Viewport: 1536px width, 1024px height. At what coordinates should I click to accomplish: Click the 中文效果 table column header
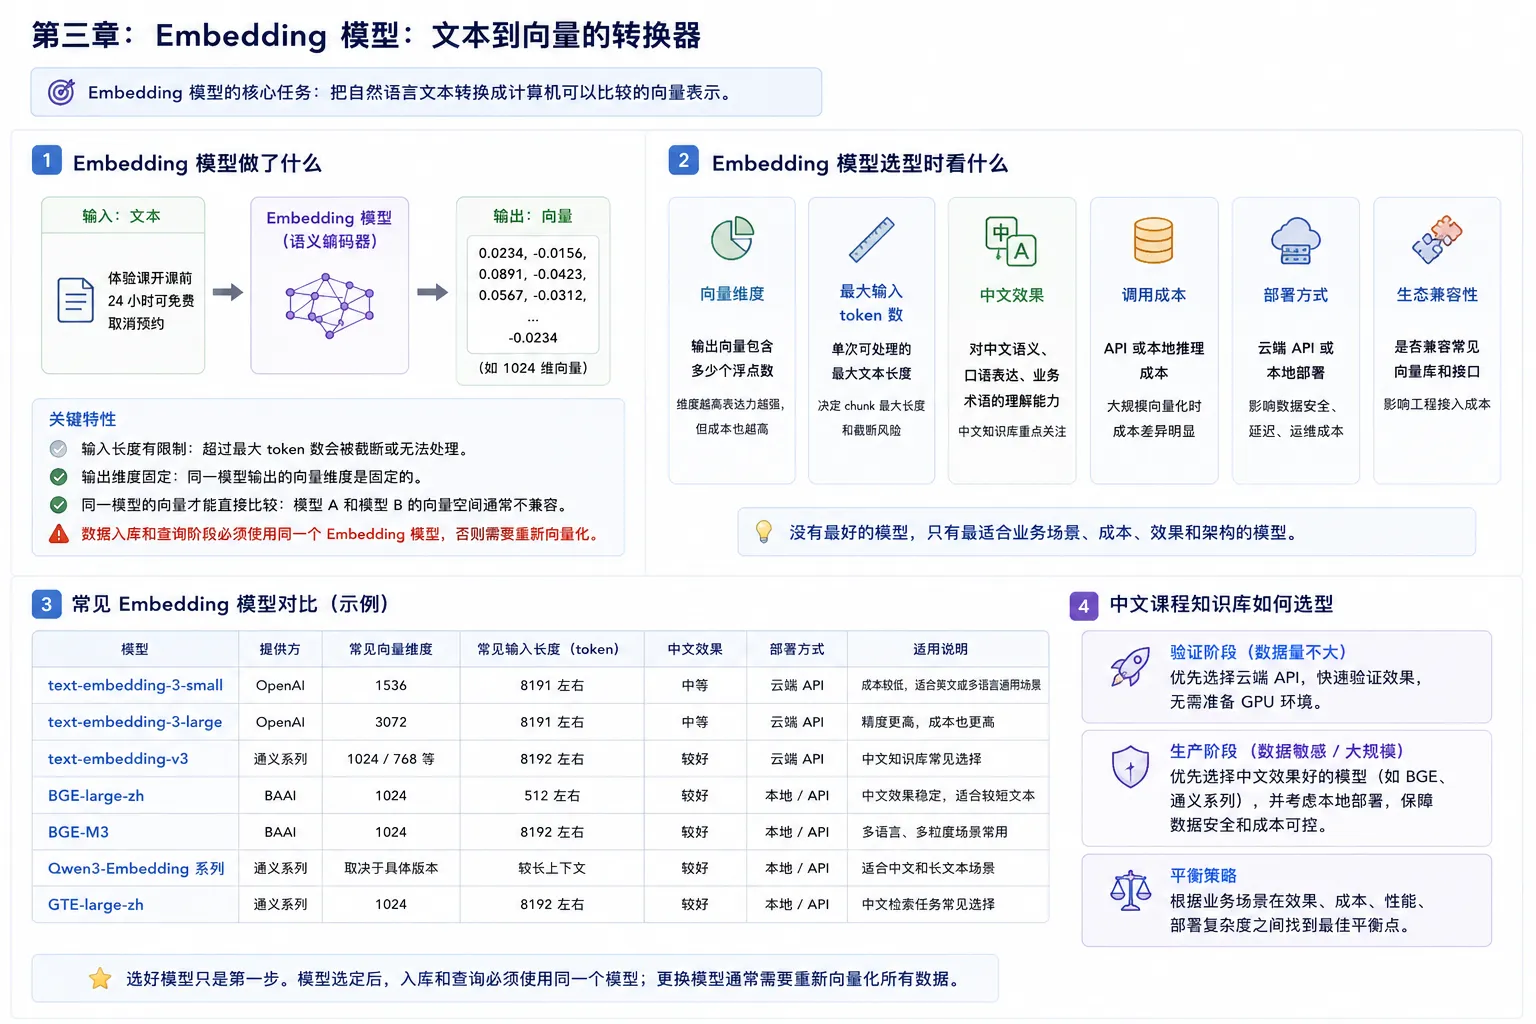click(695, 649)
